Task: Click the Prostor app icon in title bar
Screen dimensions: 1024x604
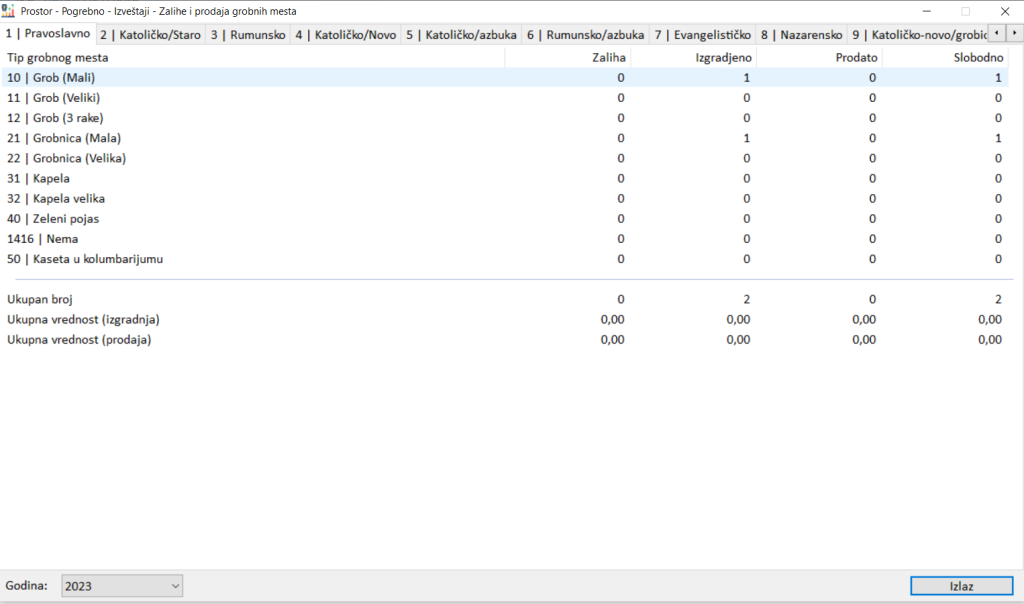Action: point(10,11)
